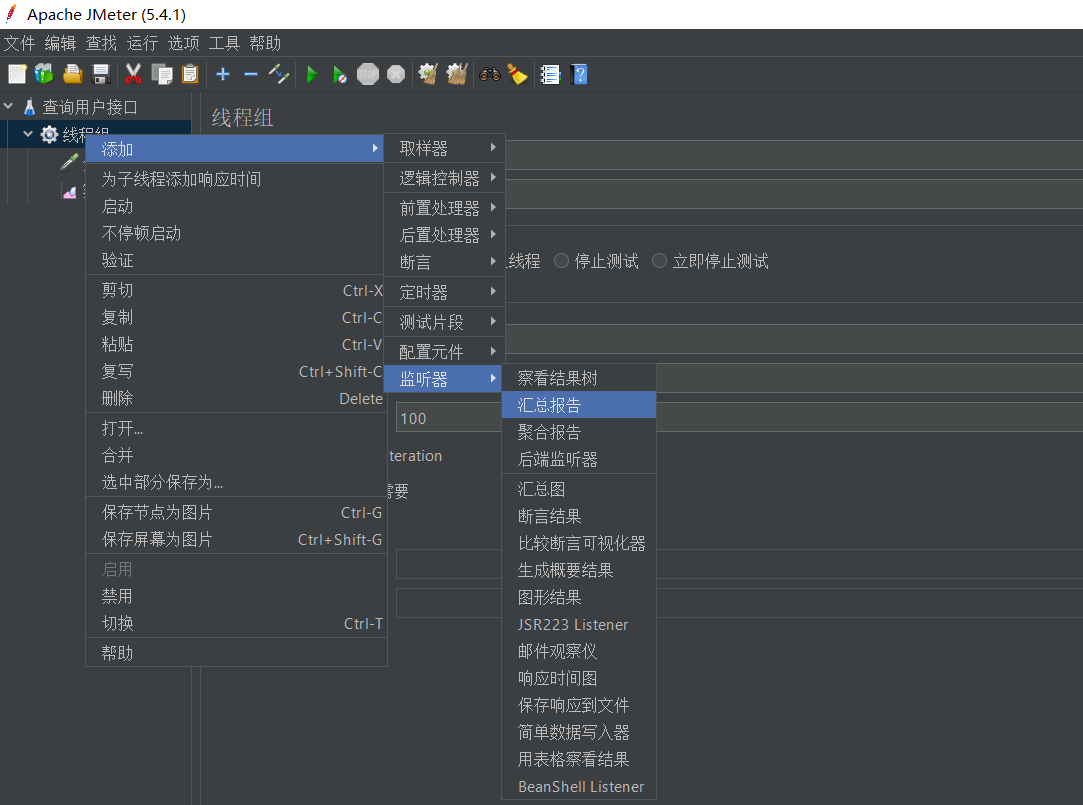Image resolution: width=1083 pixels, height=805 pixels.
Task: Click the Help question mark icon
Action: pos(579,74)
